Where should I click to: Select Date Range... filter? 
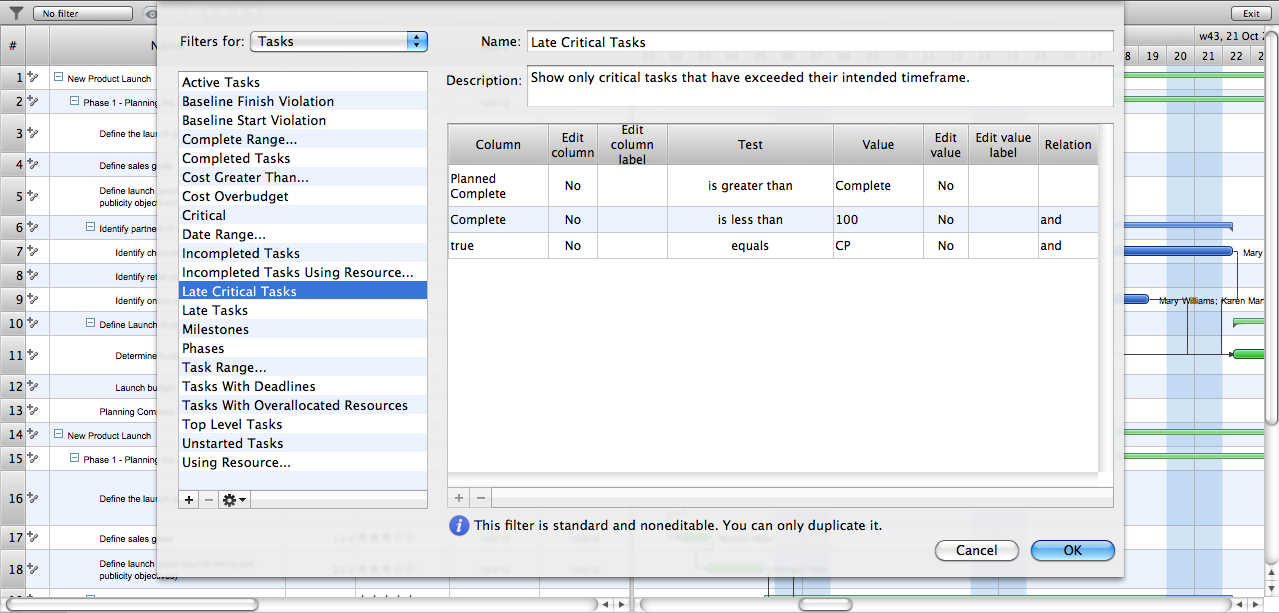(303, 234)
